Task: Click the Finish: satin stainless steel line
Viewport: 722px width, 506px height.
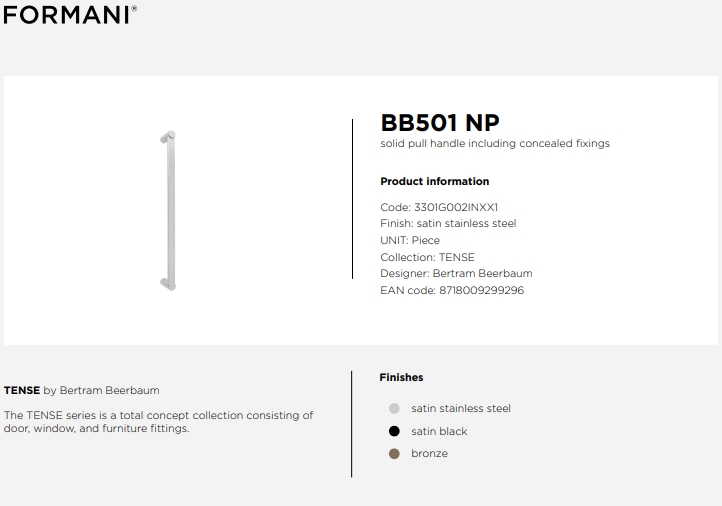Action: click(x=448, y=223)
